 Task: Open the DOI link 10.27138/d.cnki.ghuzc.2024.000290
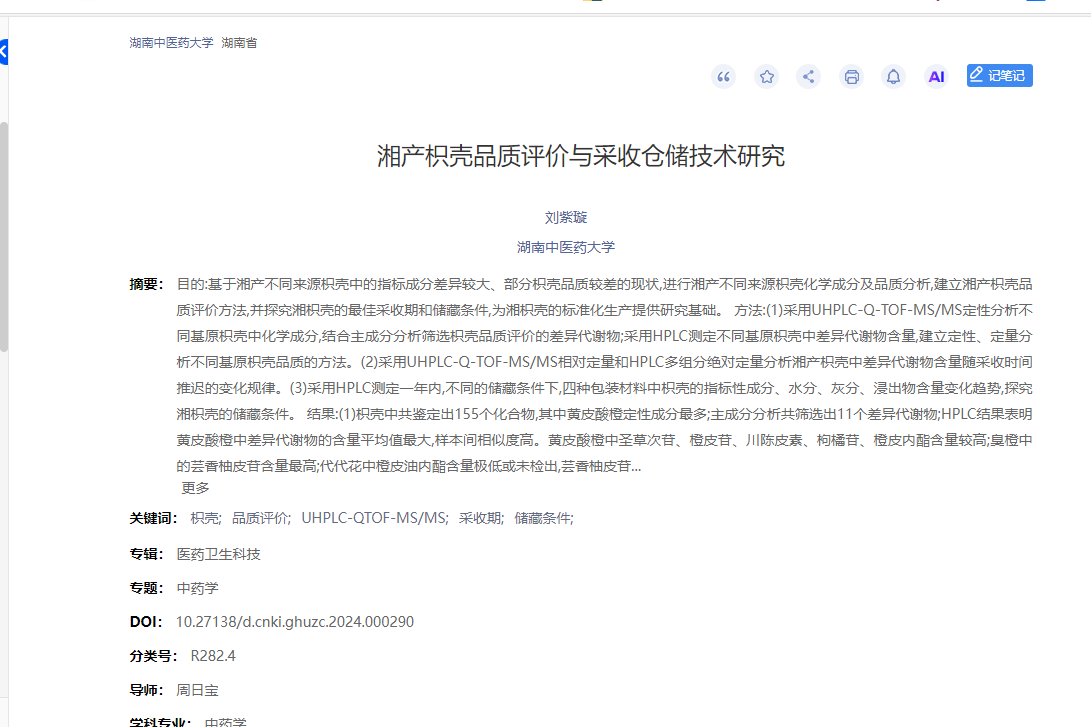coord(295,622)
